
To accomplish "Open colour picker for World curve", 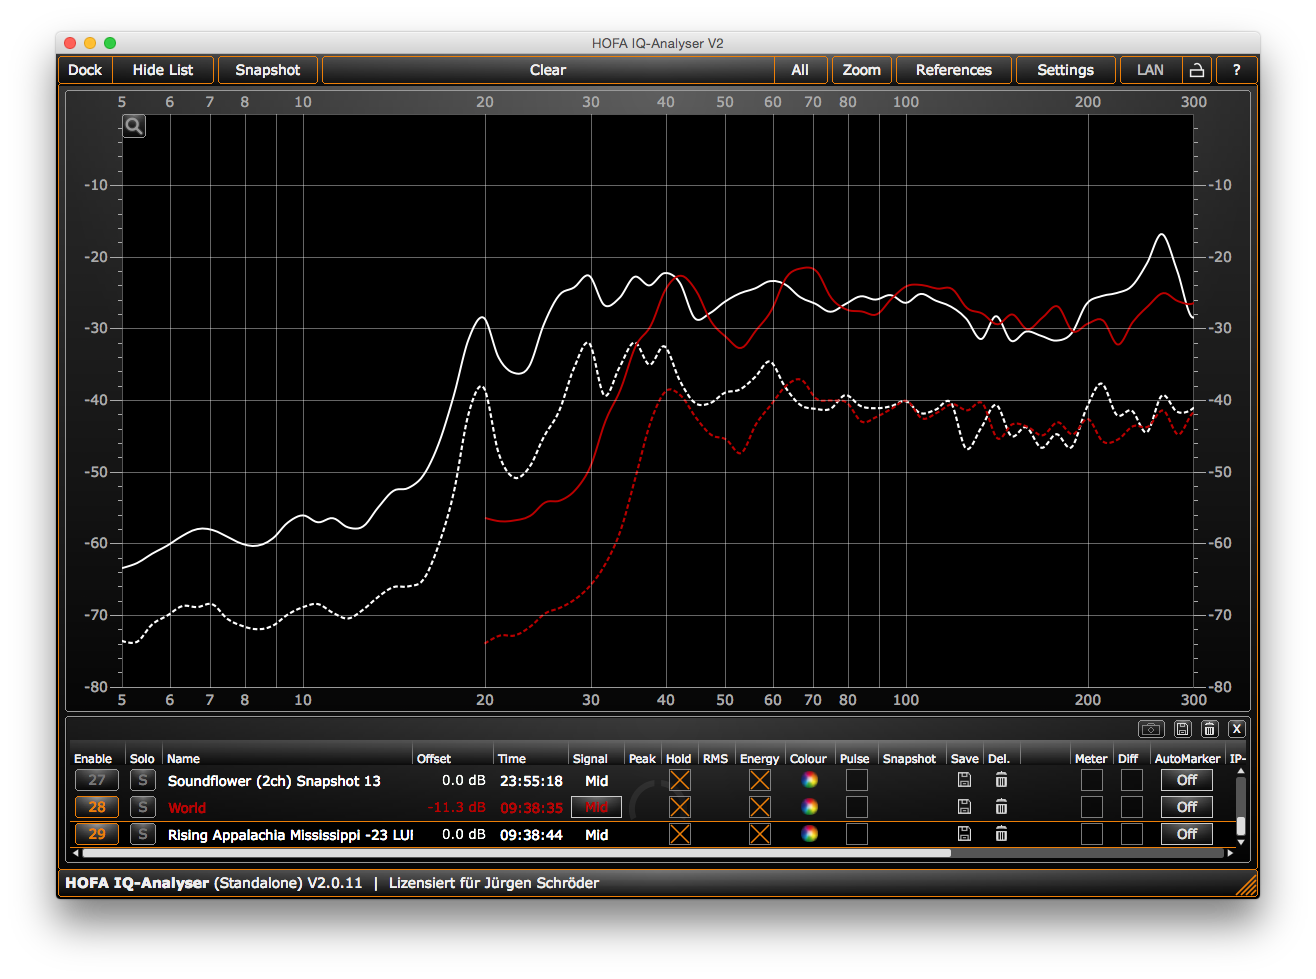I will click(x=810, y=807).
